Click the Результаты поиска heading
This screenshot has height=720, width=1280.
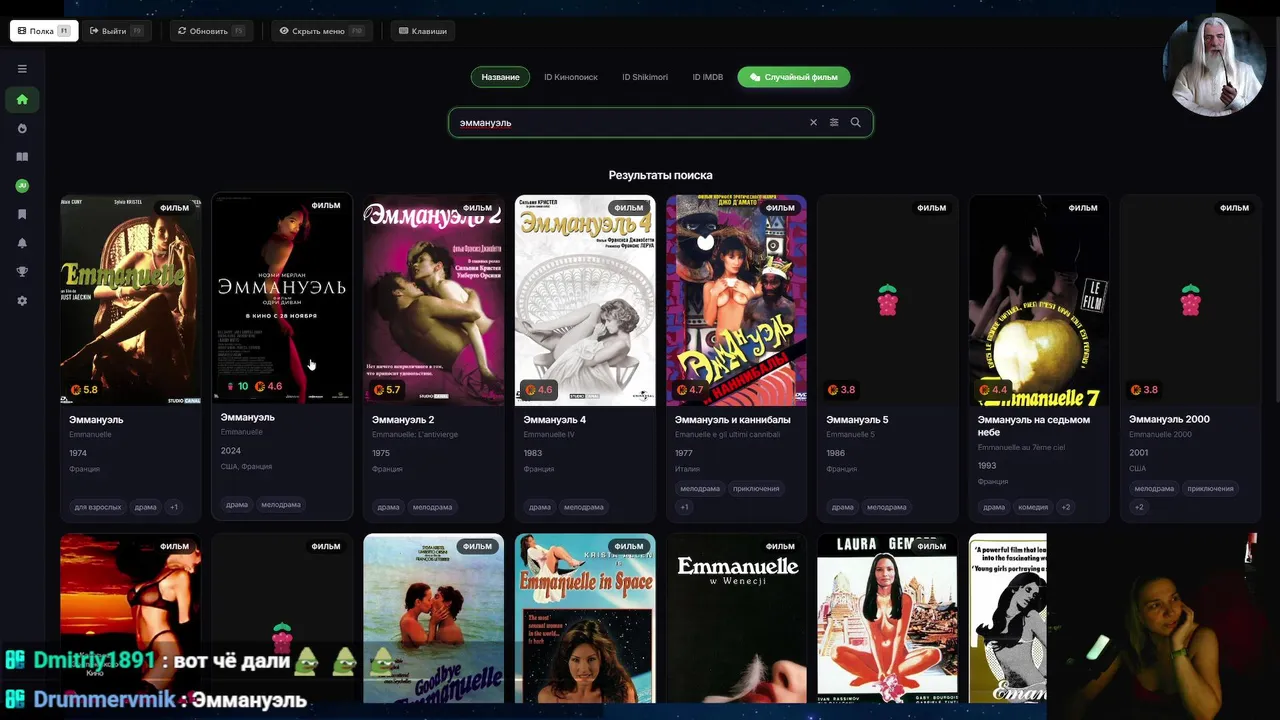tap(661, 175)
